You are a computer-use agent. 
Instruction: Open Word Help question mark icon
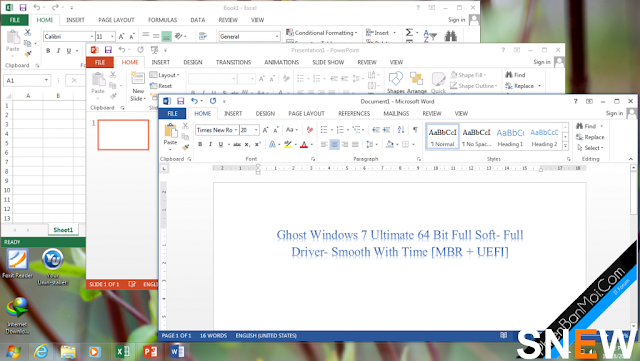[576, 101]
